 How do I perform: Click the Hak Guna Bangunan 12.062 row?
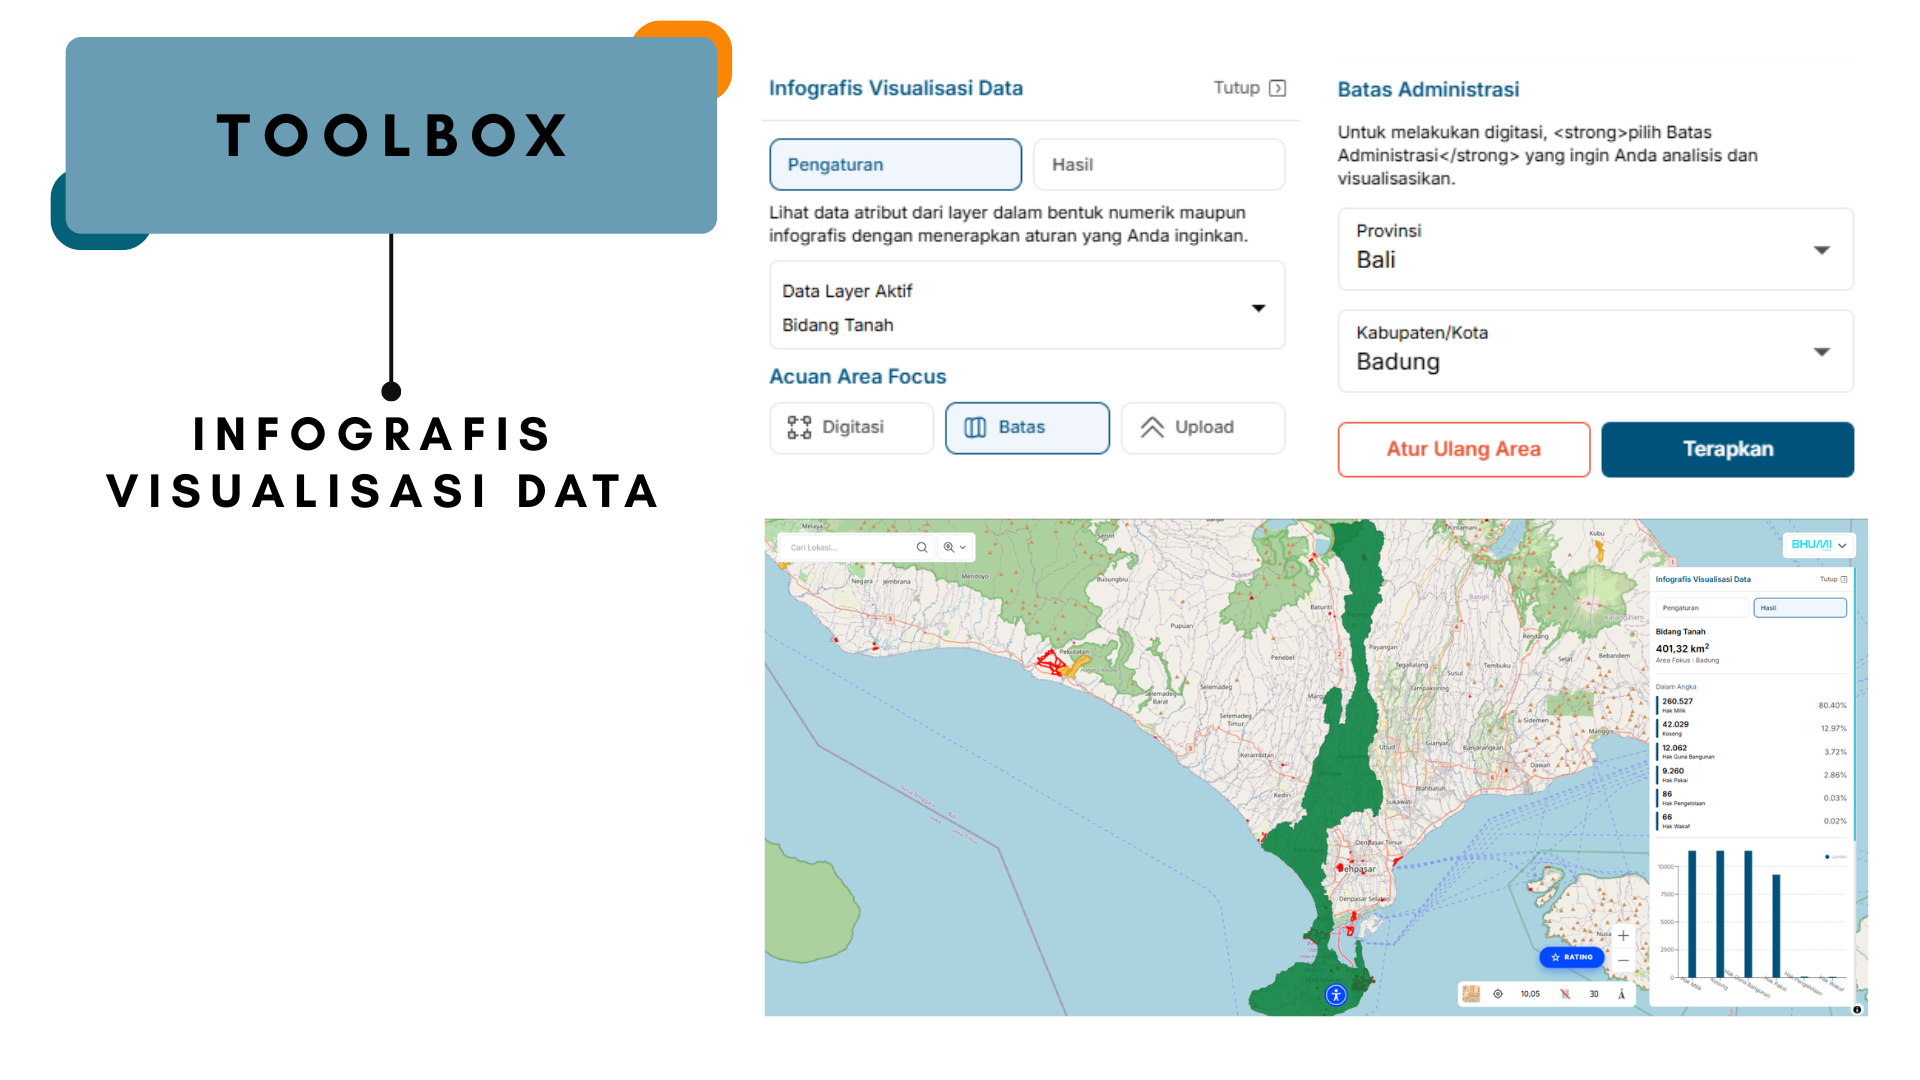[1751, 752]
